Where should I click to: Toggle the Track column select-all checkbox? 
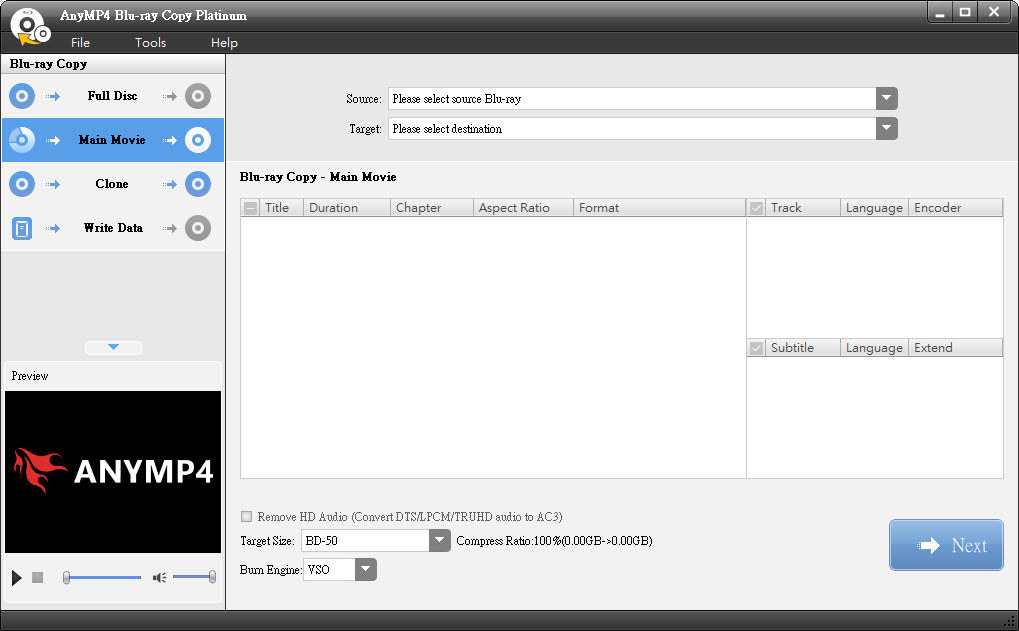(757, 208)
